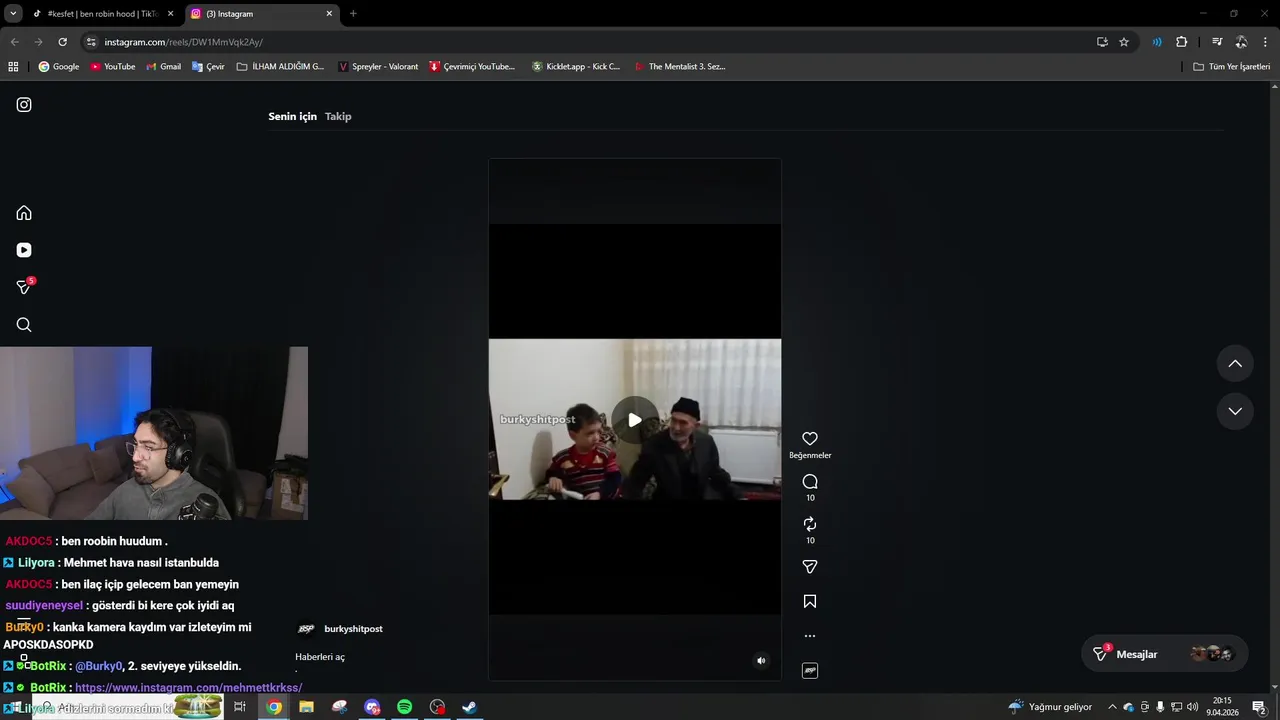Open the search magnifier in Instagram sidebar
The width and height of the screenshot is (1280, 720).
(24, 325)
